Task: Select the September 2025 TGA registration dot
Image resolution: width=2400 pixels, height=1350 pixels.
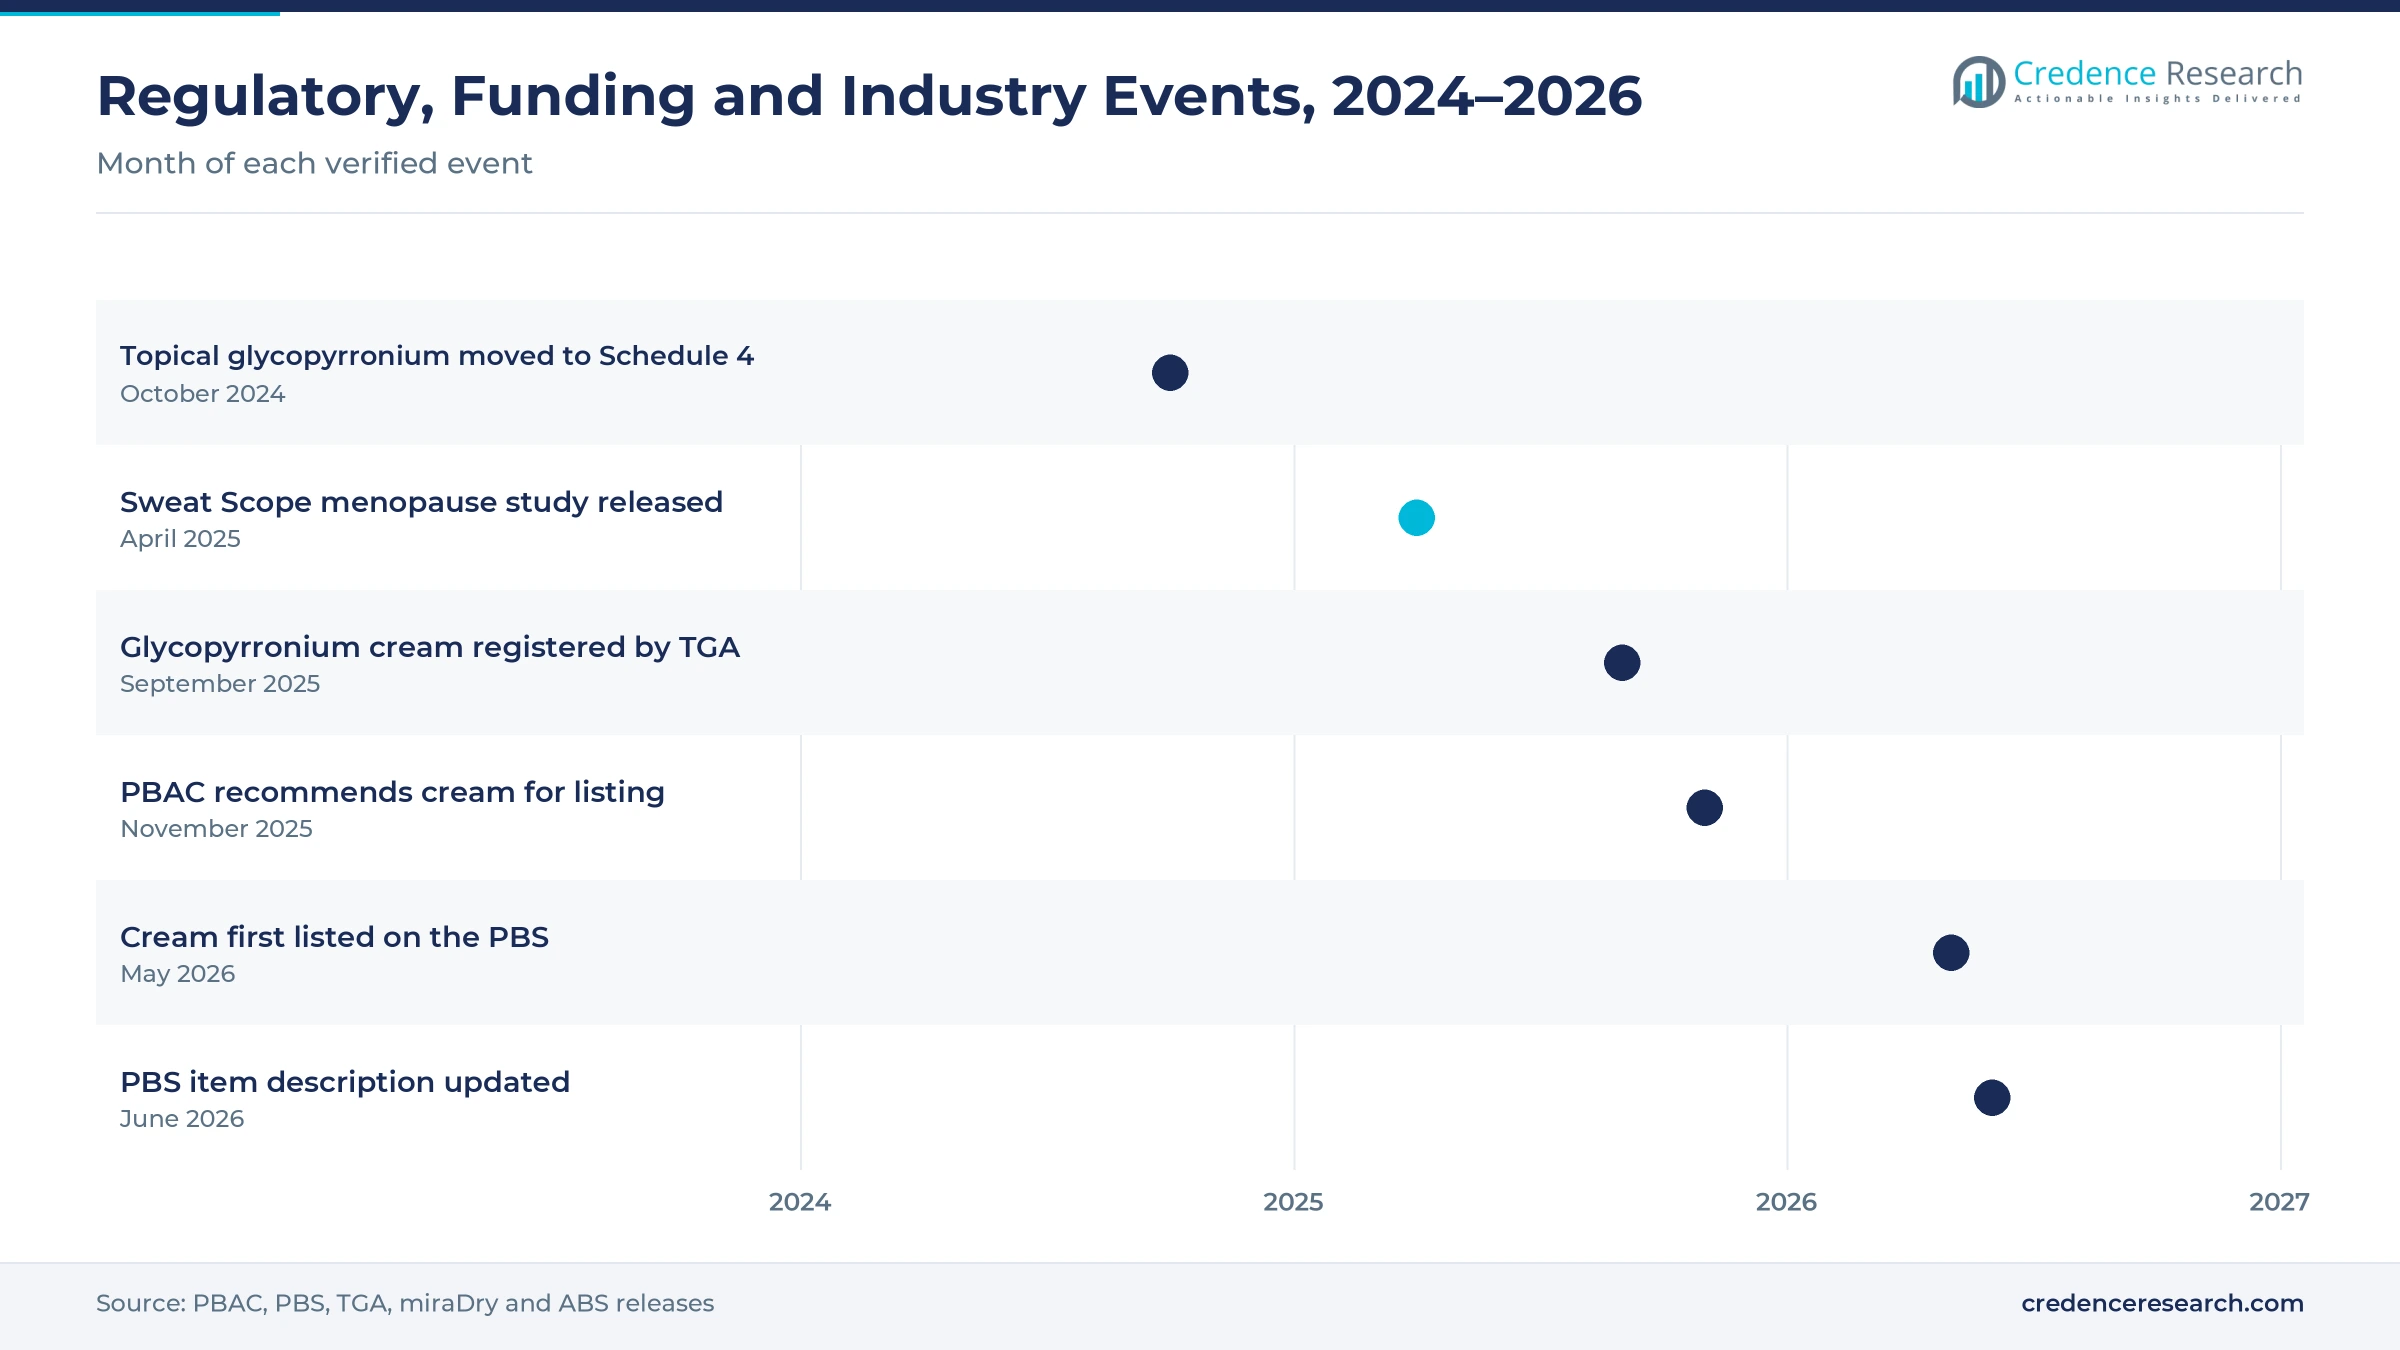Action: tap(1622, 663)
